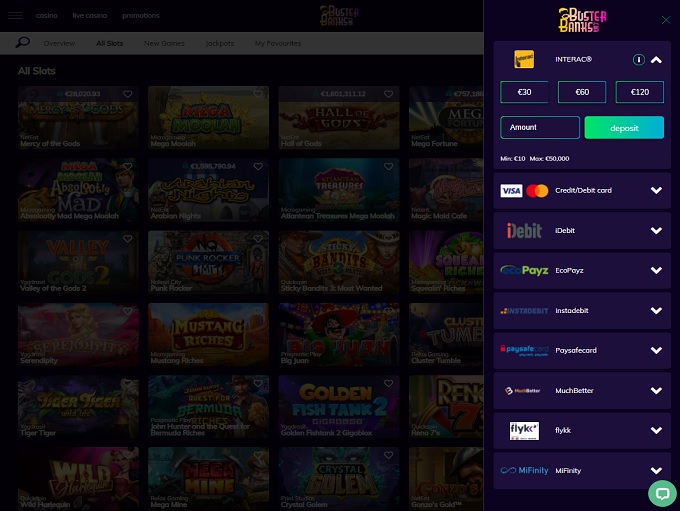The height and width of the screenshot is (511, 680).
Task: Open Mega Mine game thumbnail
Action: coord(208,478)
